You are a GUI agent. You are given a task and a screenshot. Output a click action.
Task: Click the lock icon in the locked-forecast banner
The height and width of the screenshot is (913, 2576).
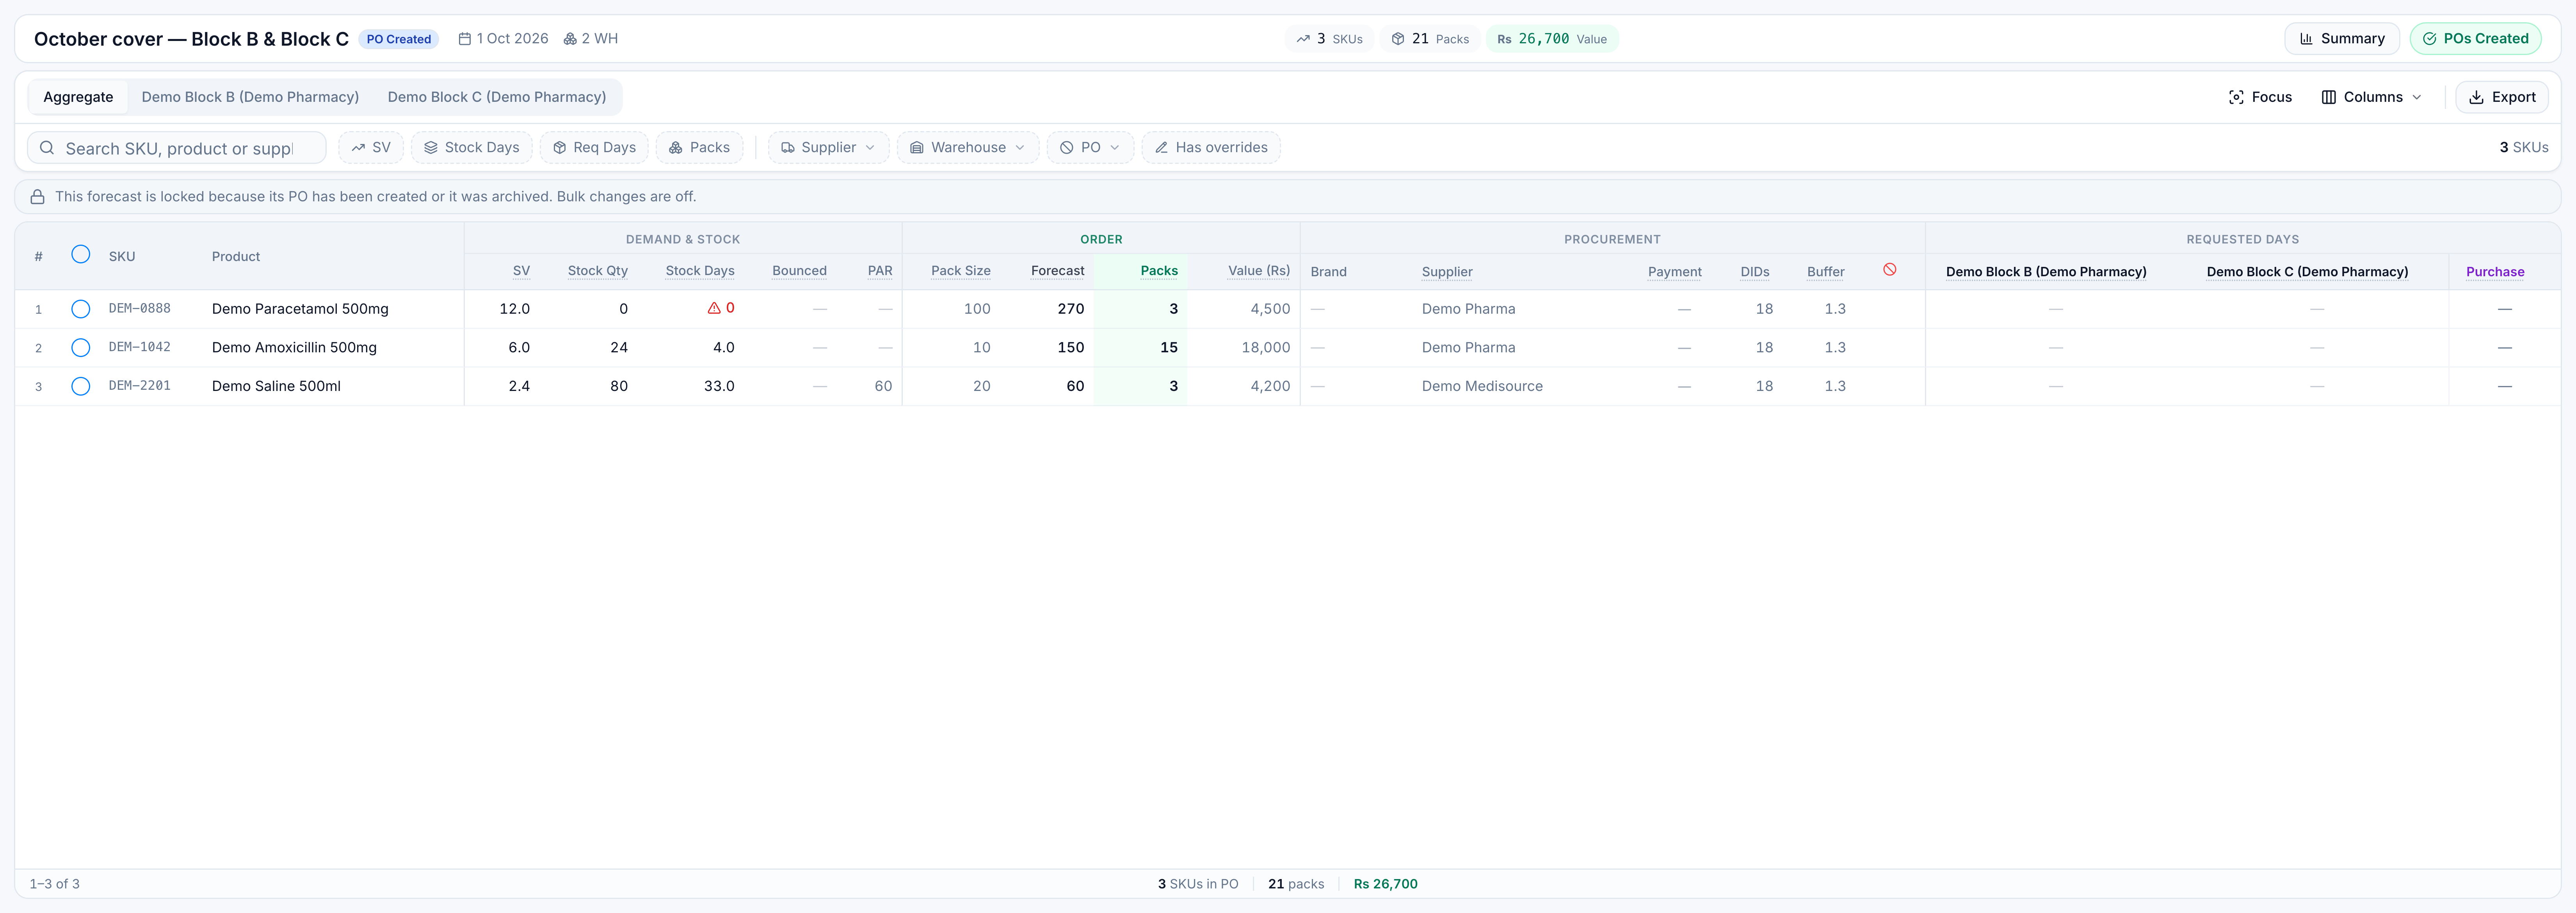[37, 197]
